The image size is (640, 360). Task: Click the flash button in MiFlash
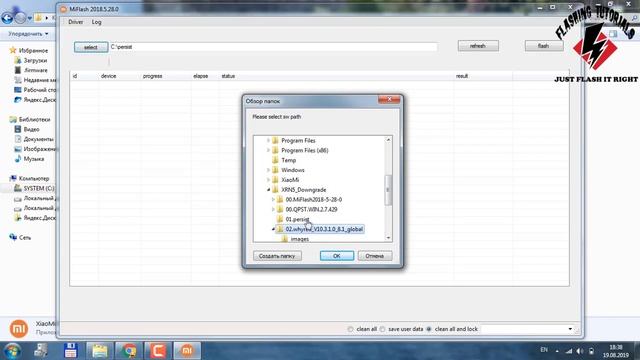click(543, 46)
